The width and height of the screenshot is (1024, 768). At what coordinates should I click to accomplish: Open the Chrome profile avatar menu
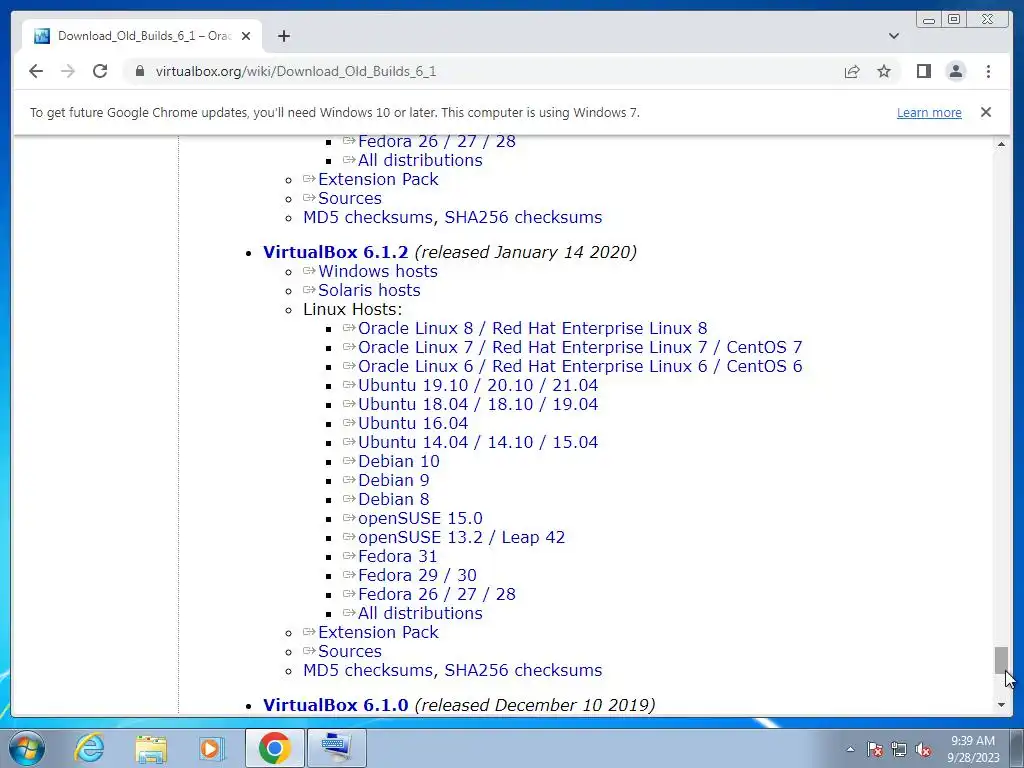point(955,71)
